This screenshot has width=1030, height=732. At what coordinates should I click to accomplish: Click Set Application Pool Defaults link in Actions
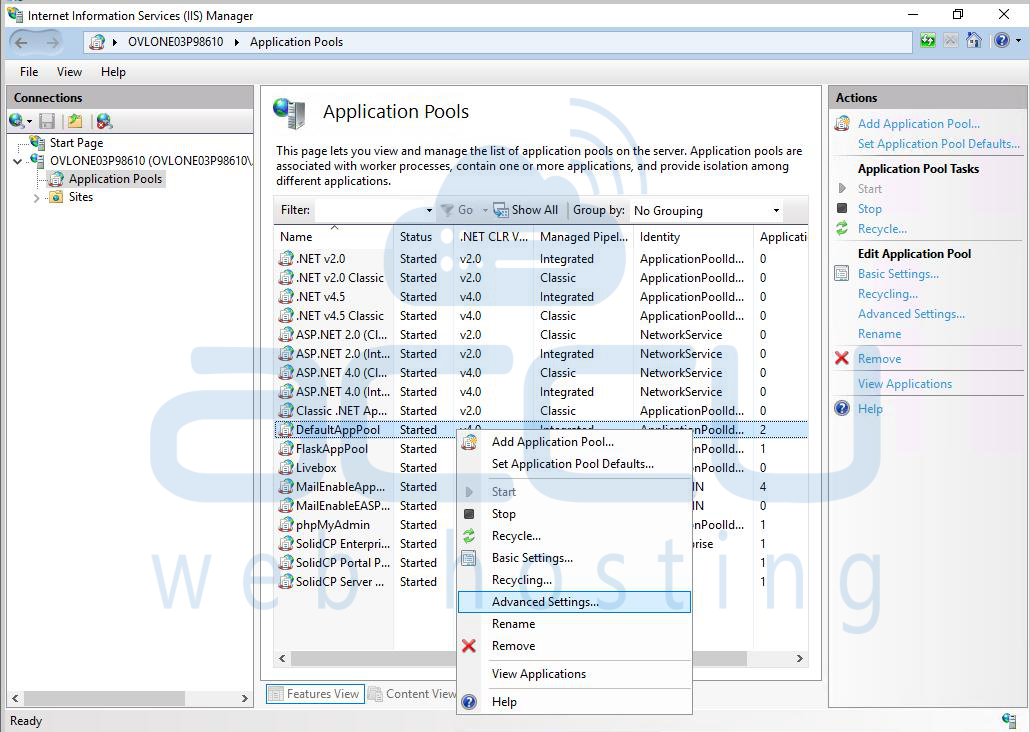(939, 143)
